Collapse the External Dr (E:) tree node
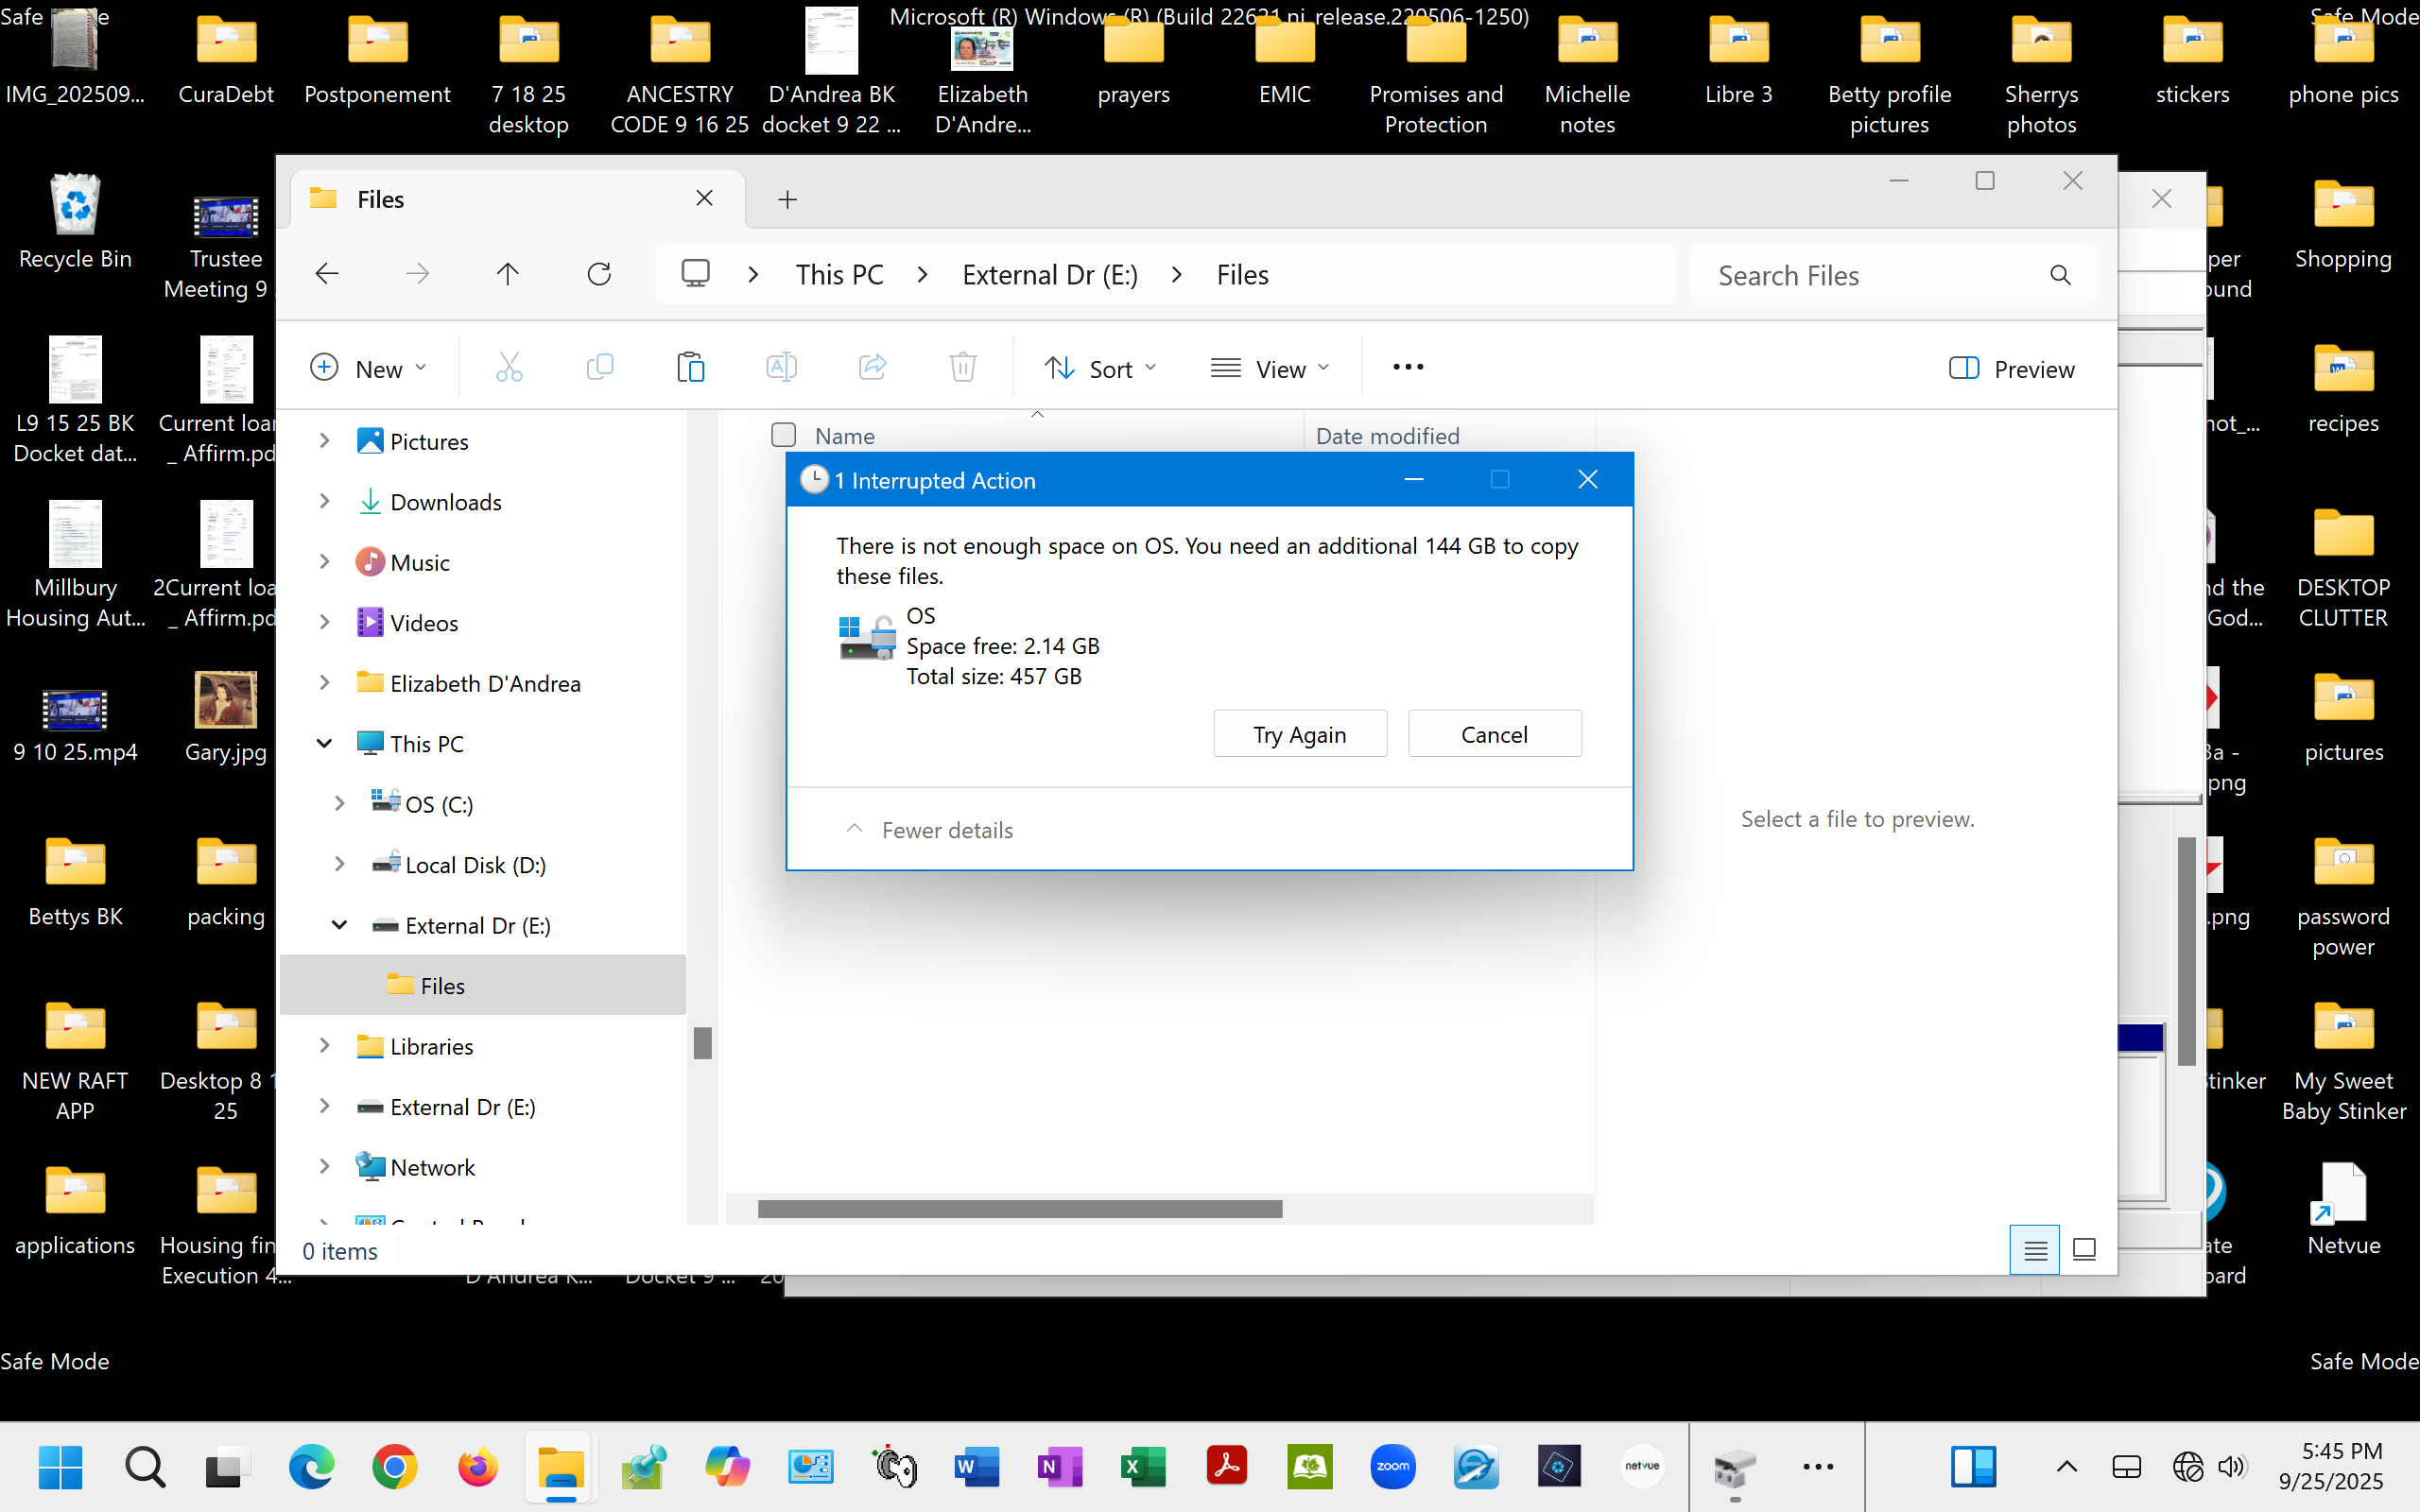The width and height of the screenshot is (2420, 1512). (339, 925)
